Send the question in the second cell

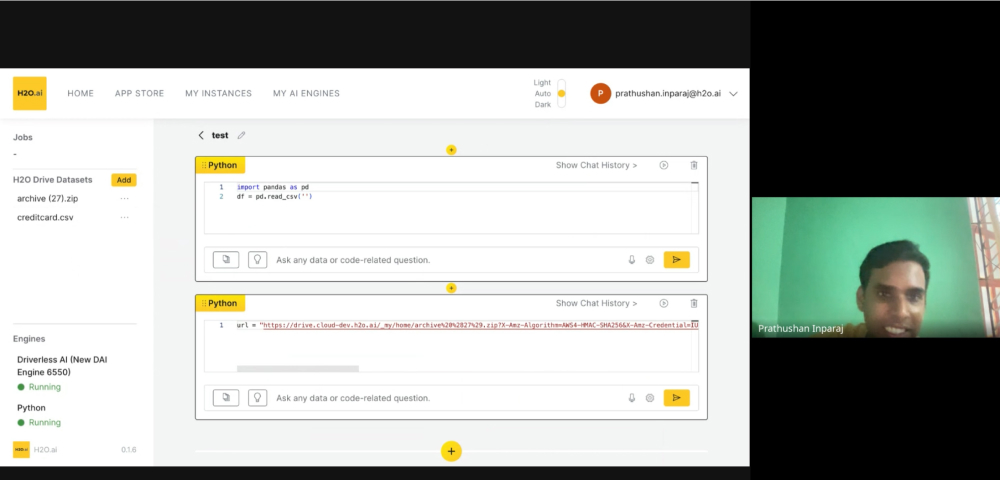(676, 398)
